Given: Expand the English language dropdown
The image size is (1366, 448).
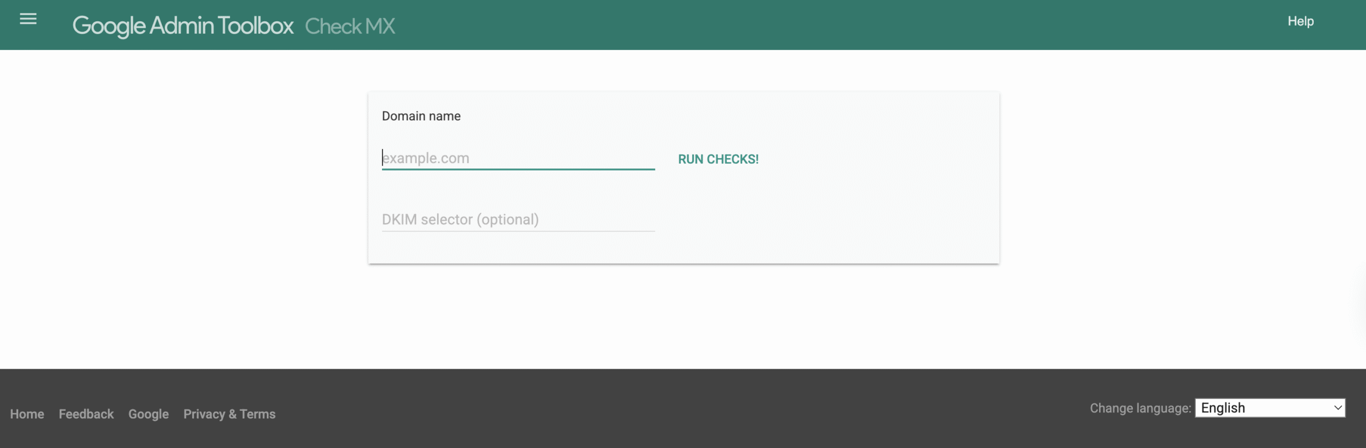Looking at the screenshot, I should pyautogui.click(x=1270, y=408).
